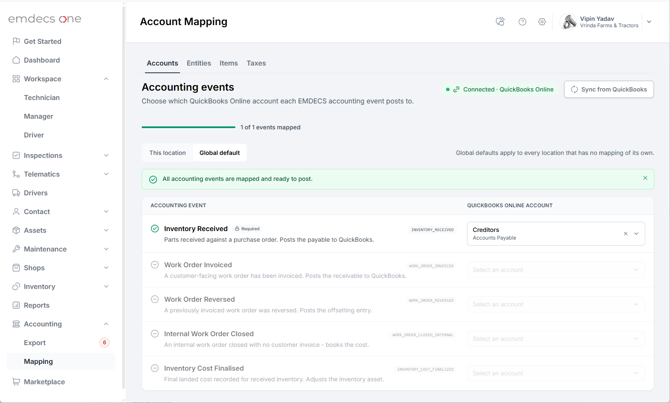Click the Workspace grid icon
The width and height of the screenshot is (670, 403).
(x=16, y=79)
